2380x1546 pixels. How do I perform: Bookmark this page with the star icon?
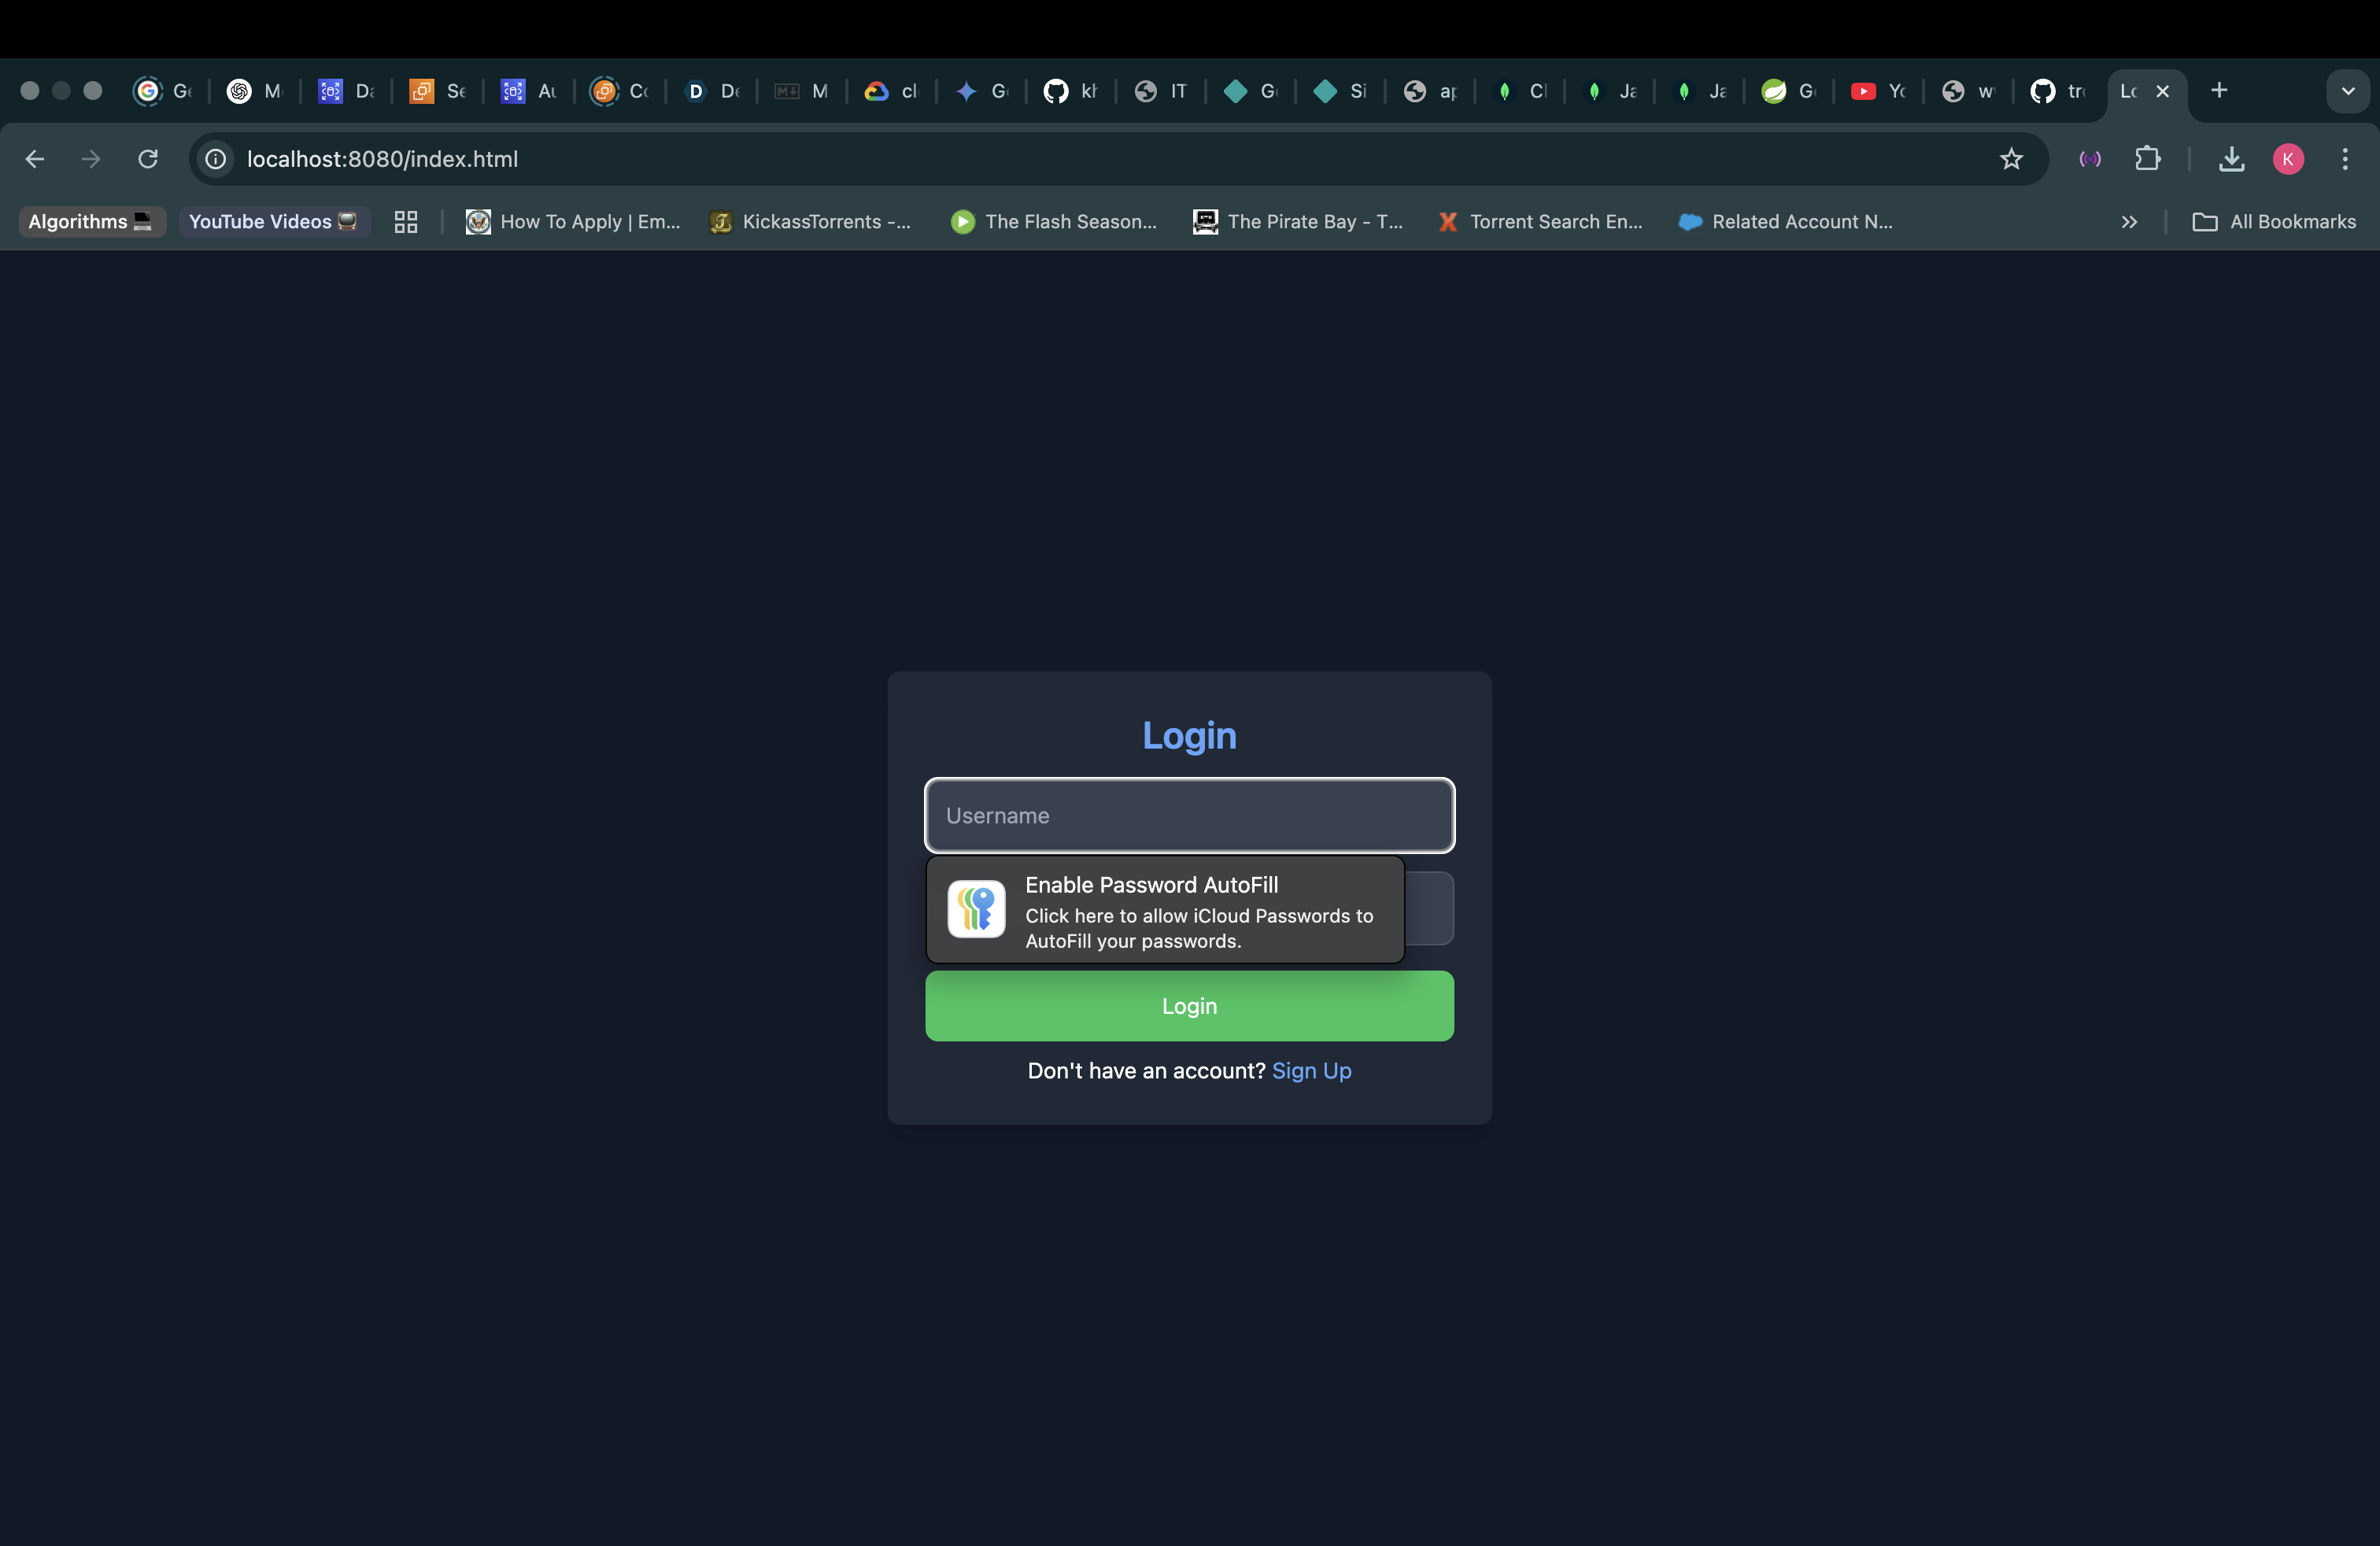click(2011, 159)
